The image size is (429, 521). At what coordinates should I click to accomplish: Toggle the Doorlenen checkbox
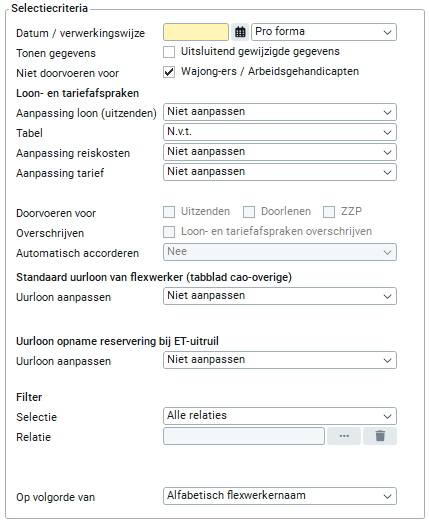[249, 212]
